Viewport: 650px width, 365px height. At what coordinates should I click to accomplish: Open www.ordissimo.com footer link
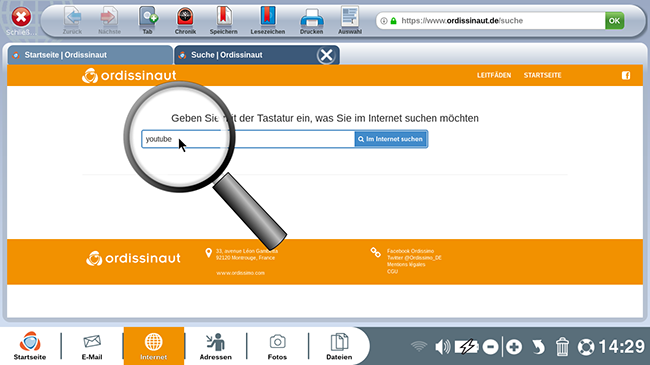click(x=240, y=273)
